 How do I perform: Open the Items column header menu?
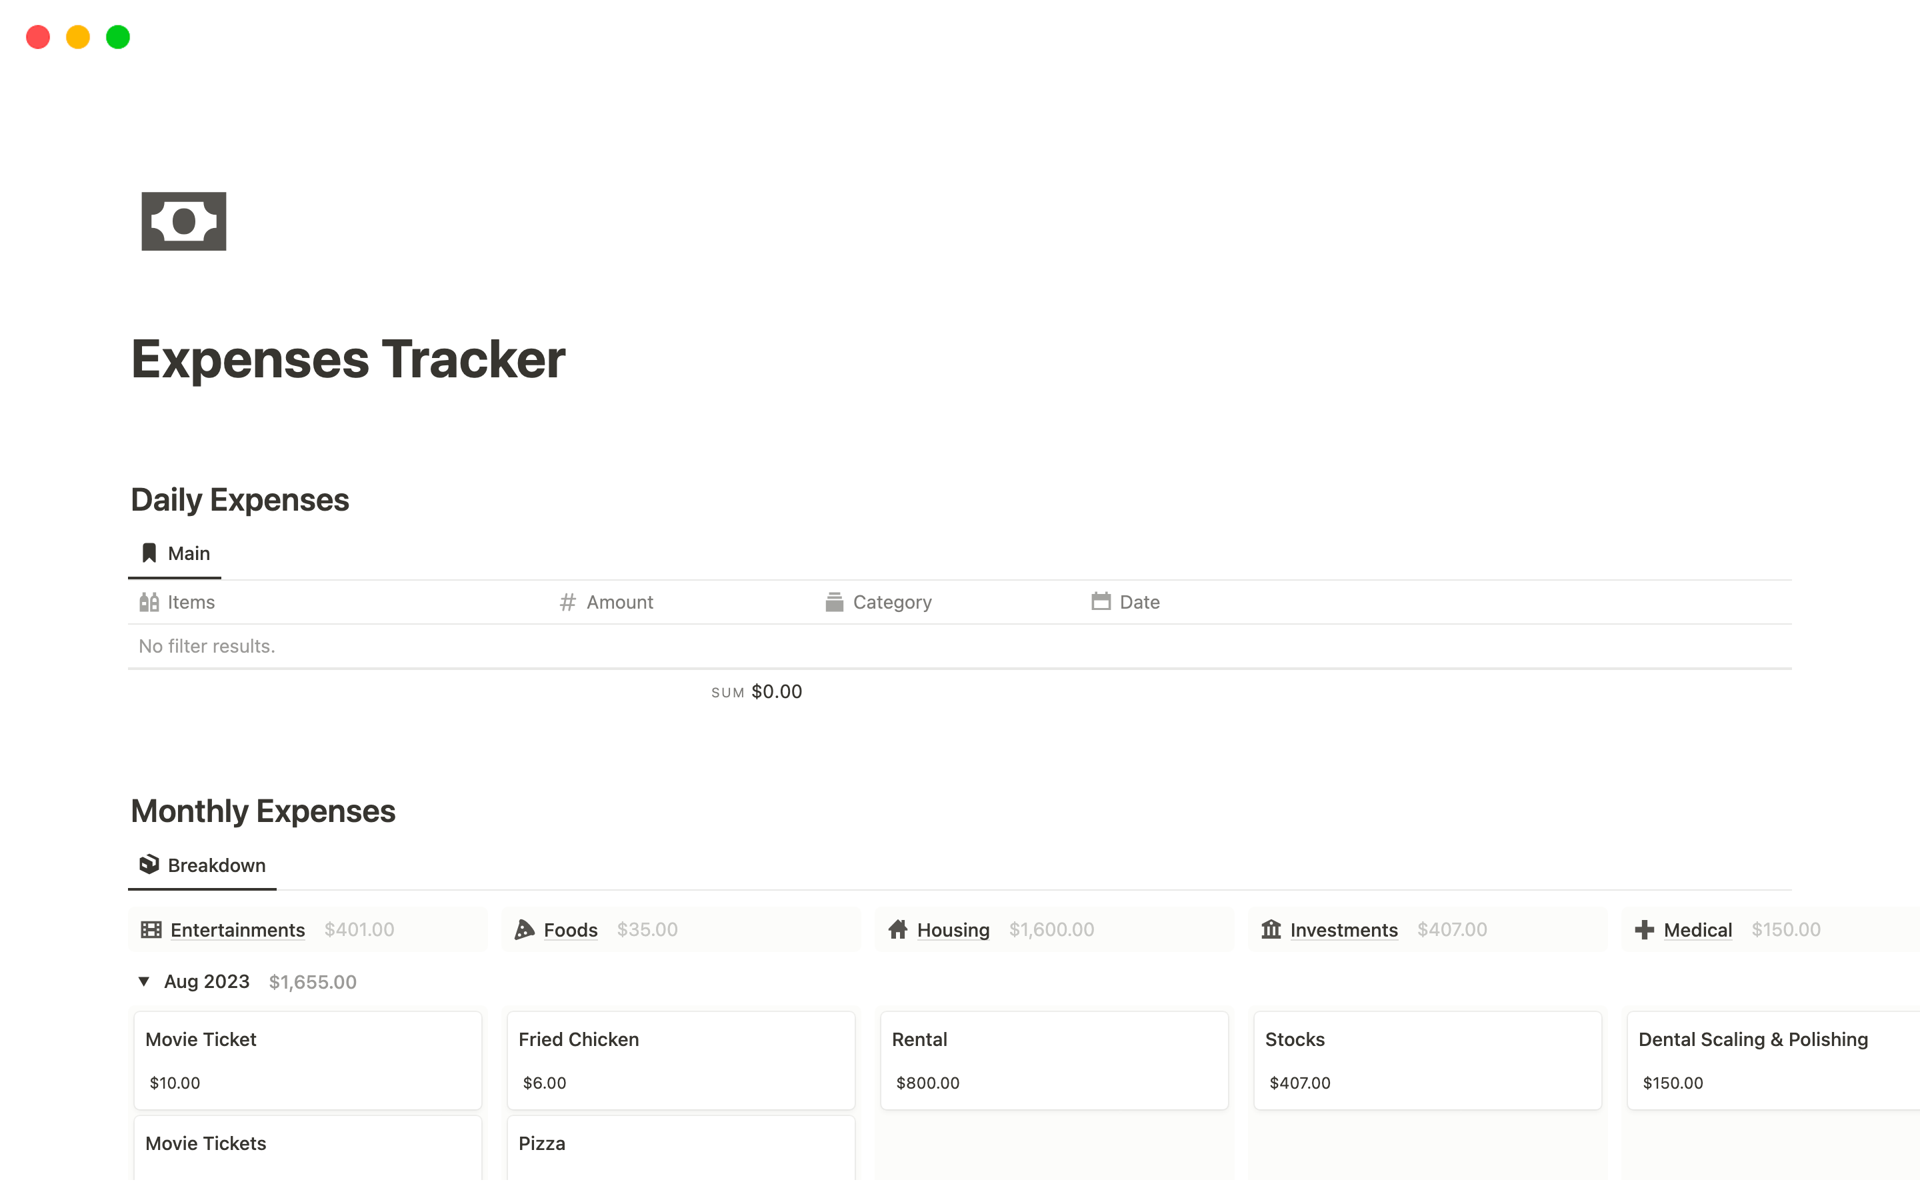190,602
